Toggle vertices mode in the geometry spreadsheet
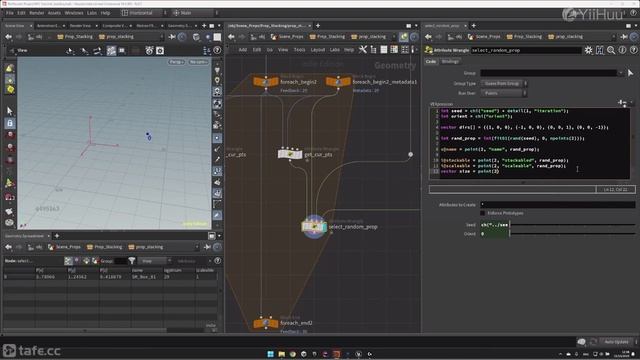The image size is (640, 360). pos(77,260)
